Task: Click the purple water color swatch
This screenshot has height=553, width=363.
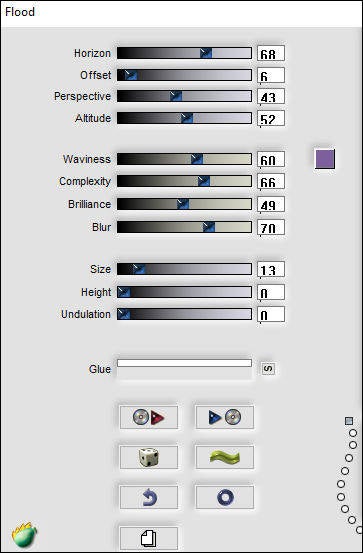Action: (325, 159)
